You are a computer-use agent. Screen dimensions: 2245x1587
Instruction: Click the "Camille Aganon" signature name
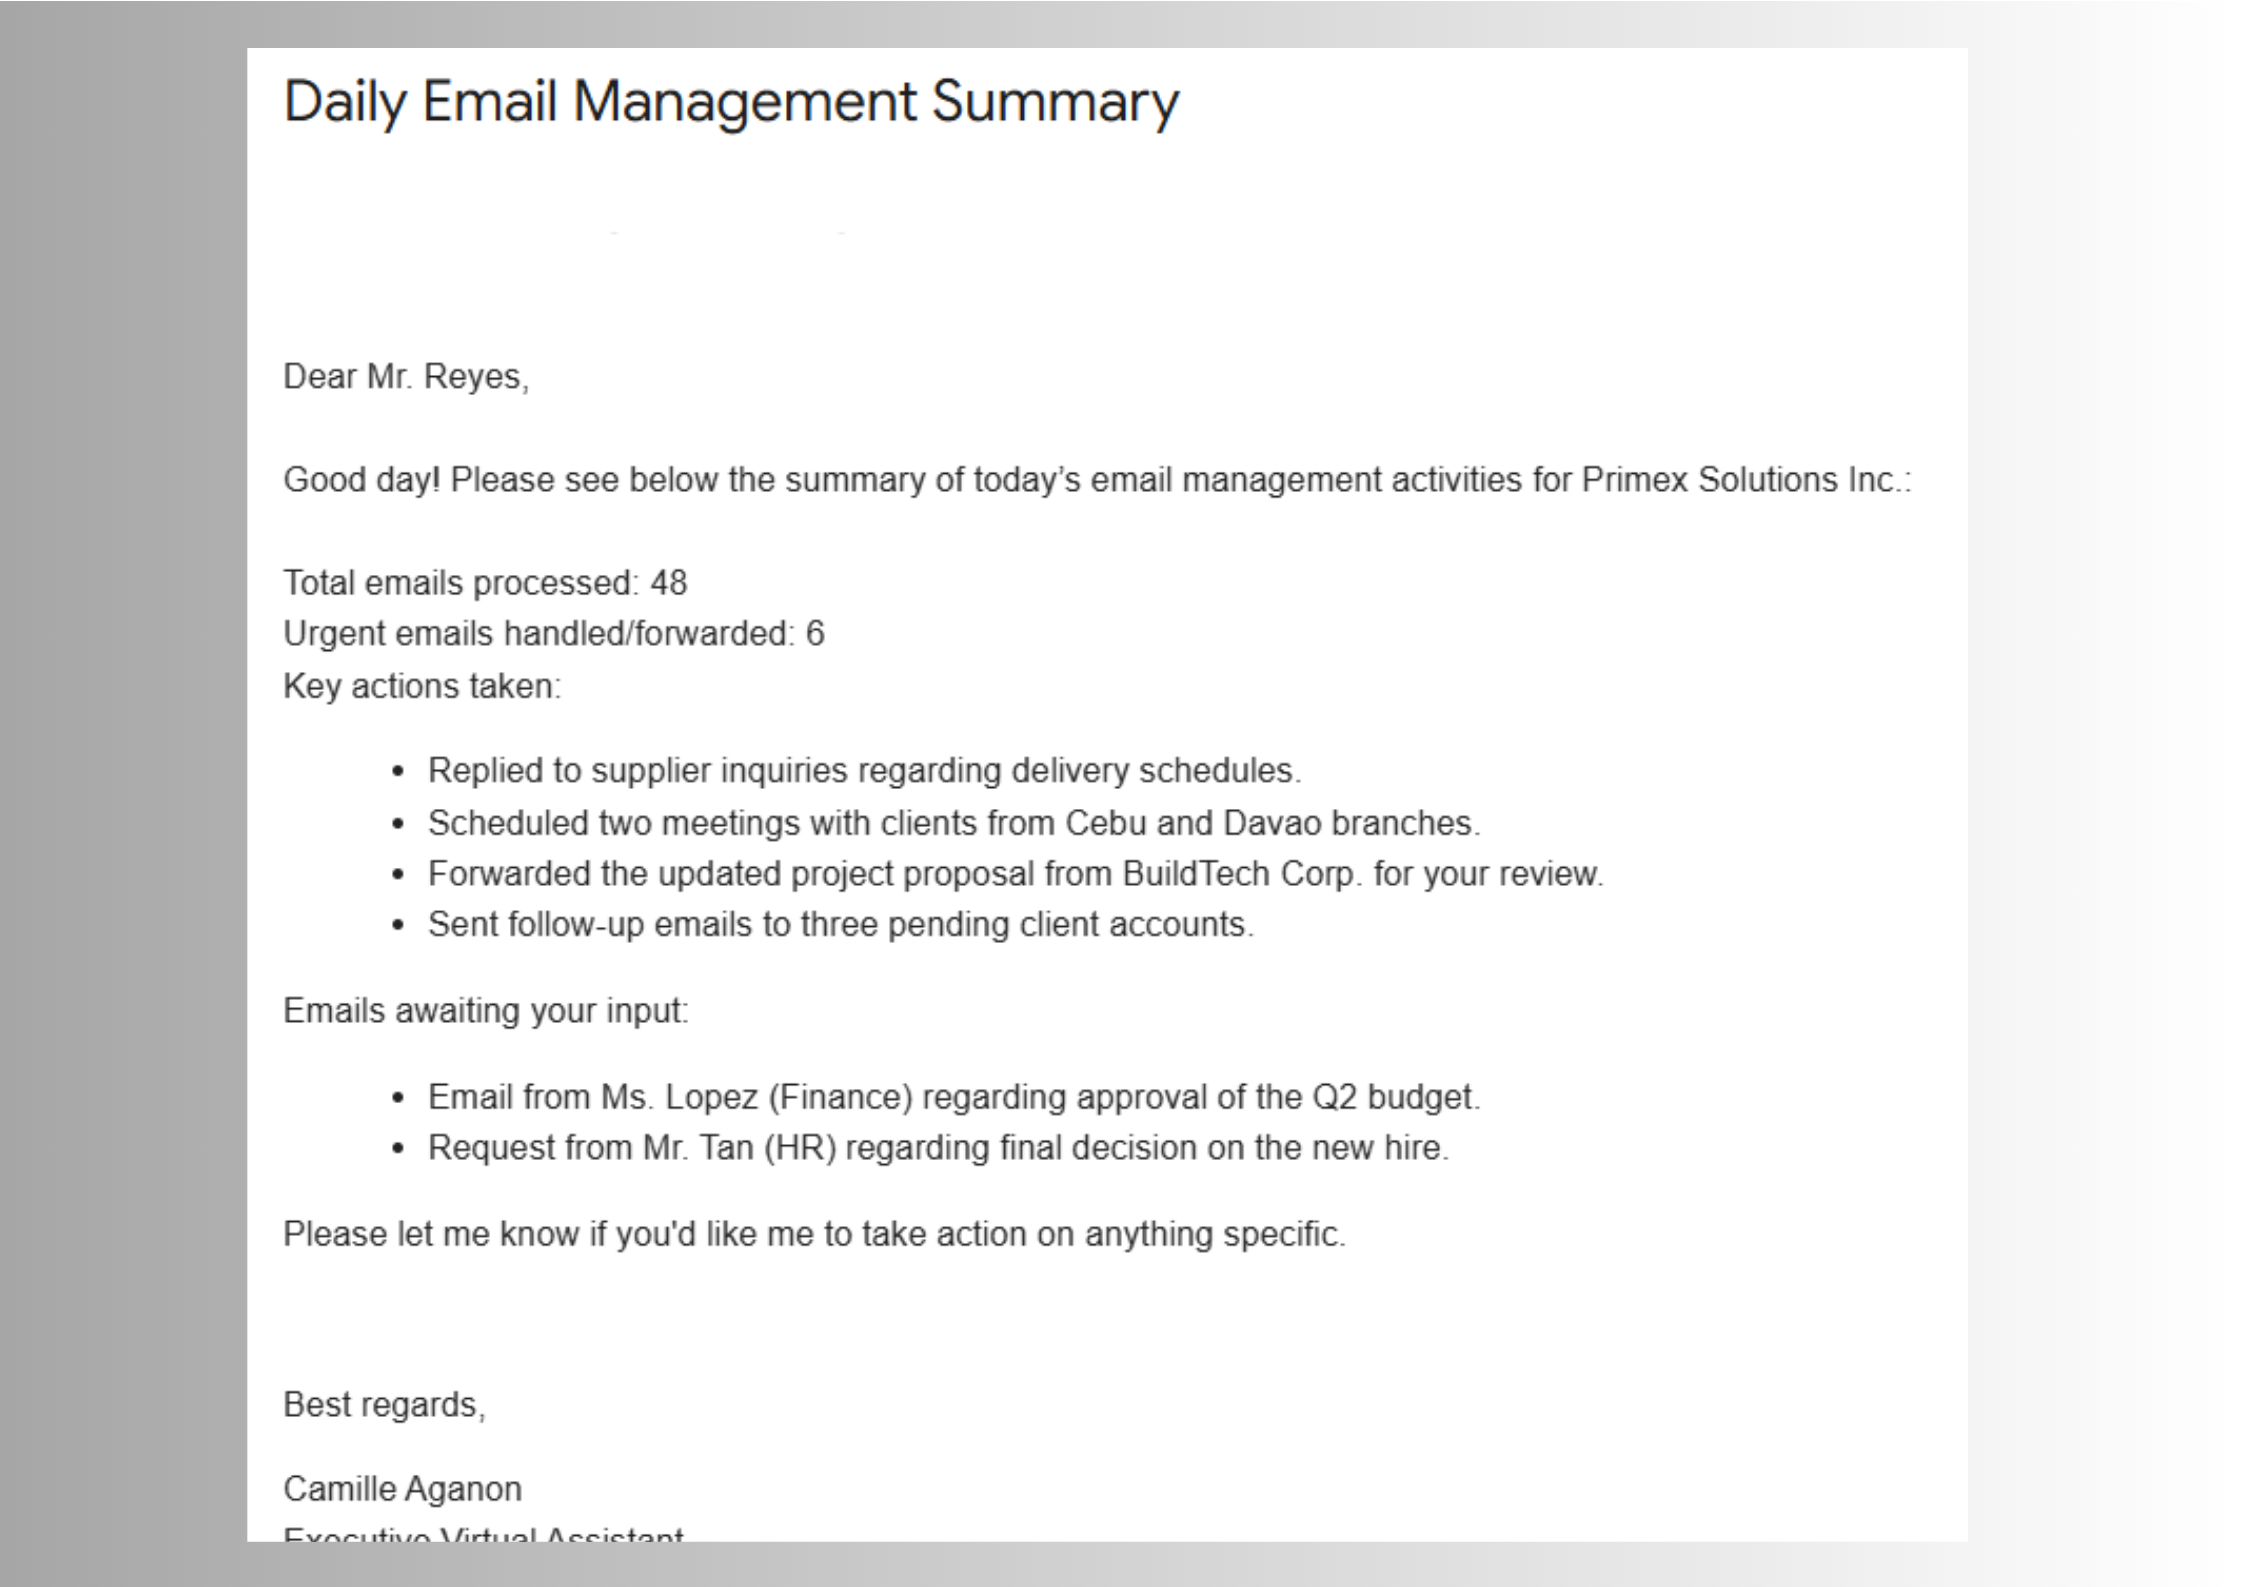coord(402,1489)
